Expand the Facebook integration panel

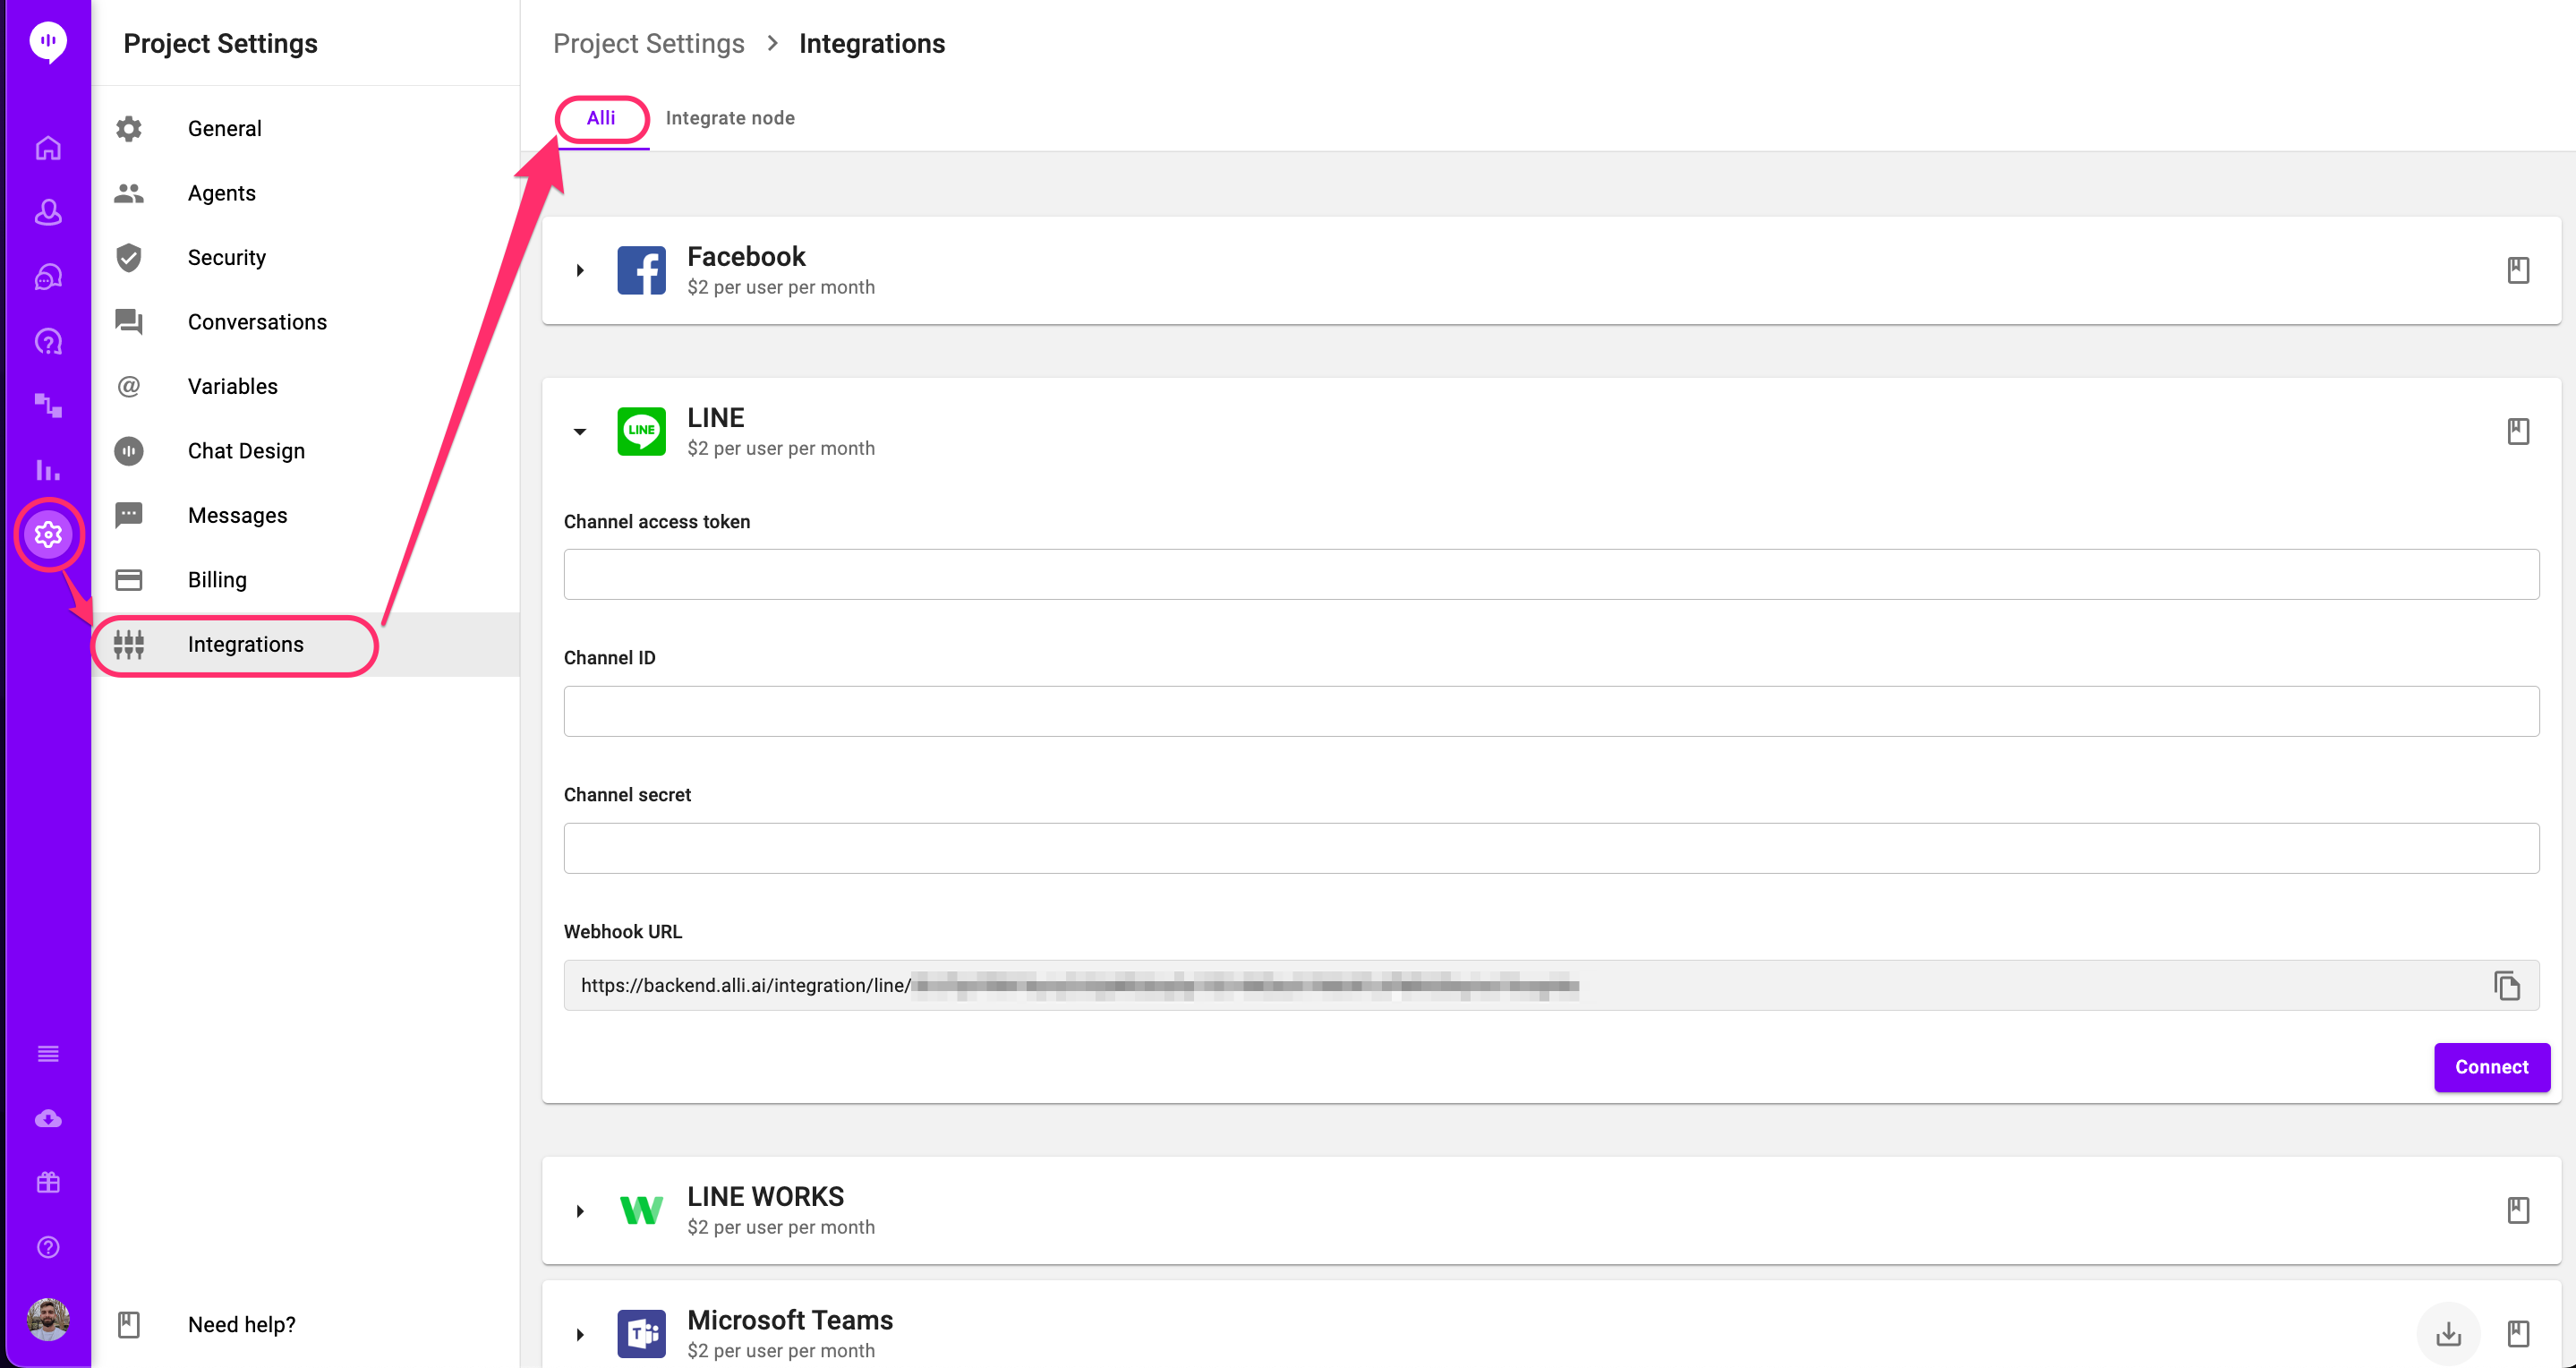580,270
